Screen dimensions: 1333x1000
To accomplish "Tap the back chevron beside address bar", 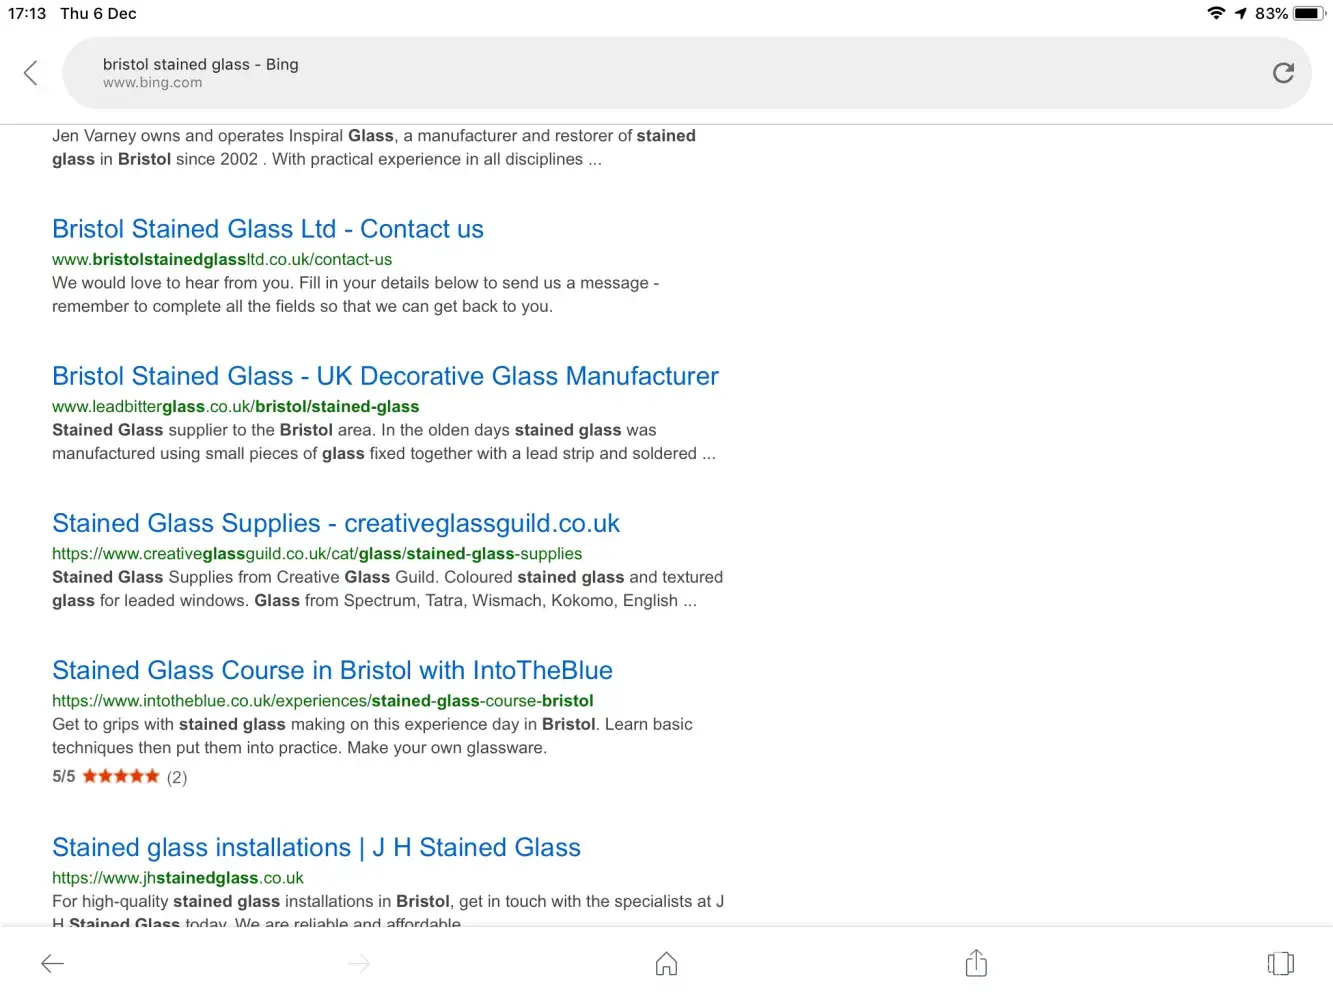I will 31,73.
